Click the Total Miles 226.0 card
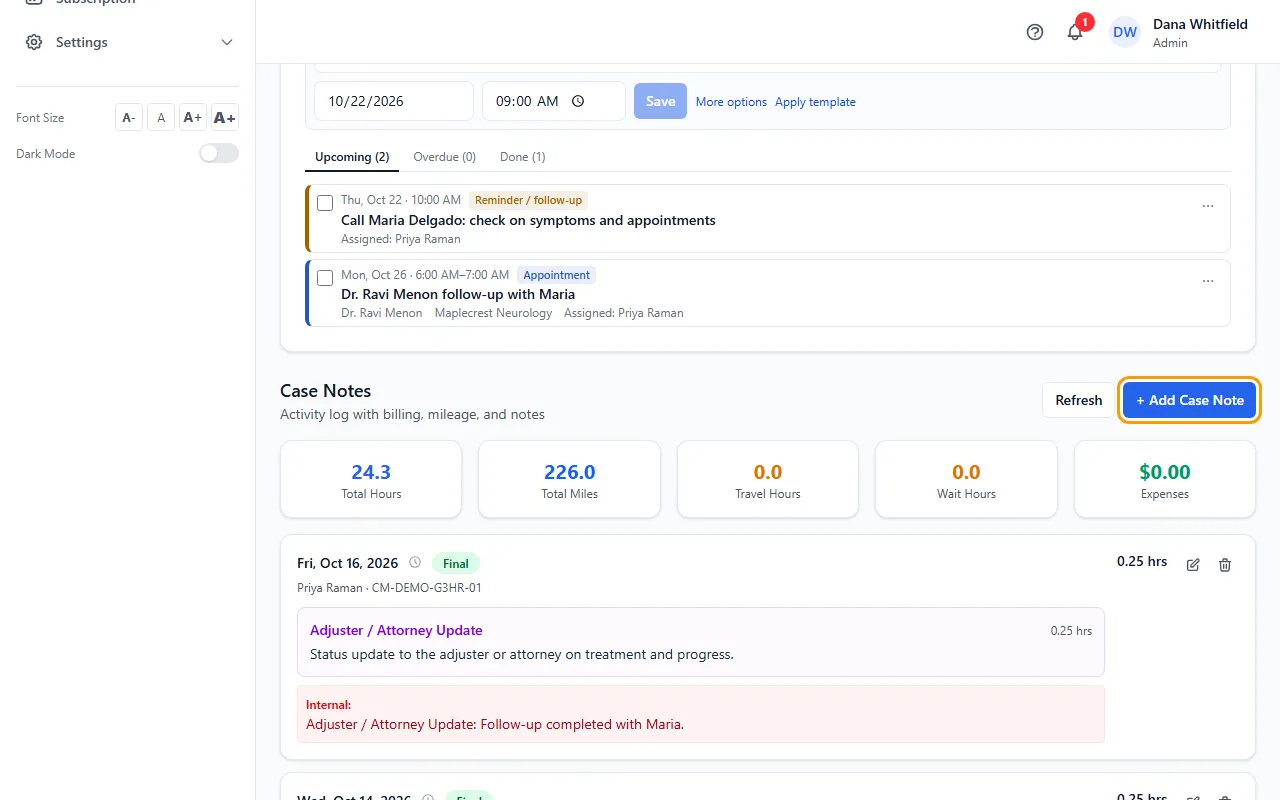Viewport: 1280px width, 800px height. pyautogui.click(x=569, y=480)
